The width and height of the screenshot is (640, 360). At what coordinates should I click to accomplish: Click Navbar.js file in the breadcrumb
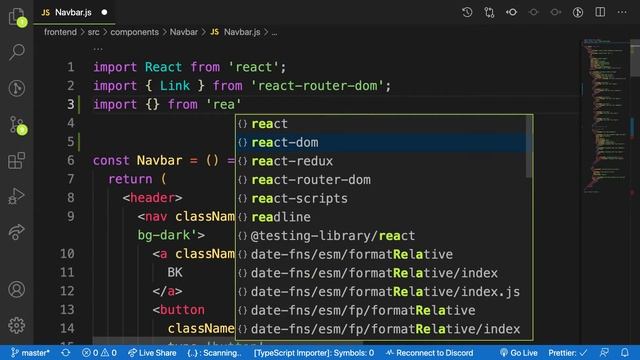click(236, 32)
